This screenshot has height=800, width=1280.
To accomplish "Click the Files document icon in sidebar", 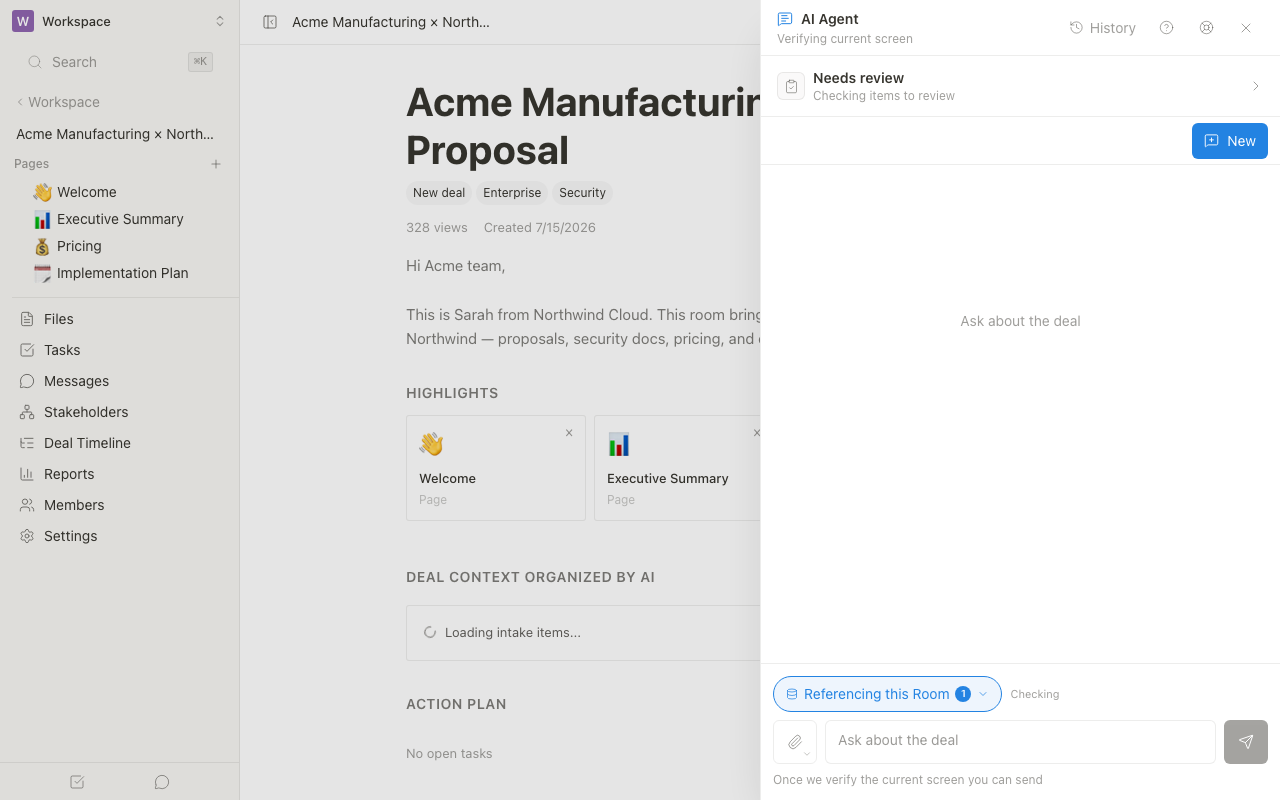I will tap(27, 319).
